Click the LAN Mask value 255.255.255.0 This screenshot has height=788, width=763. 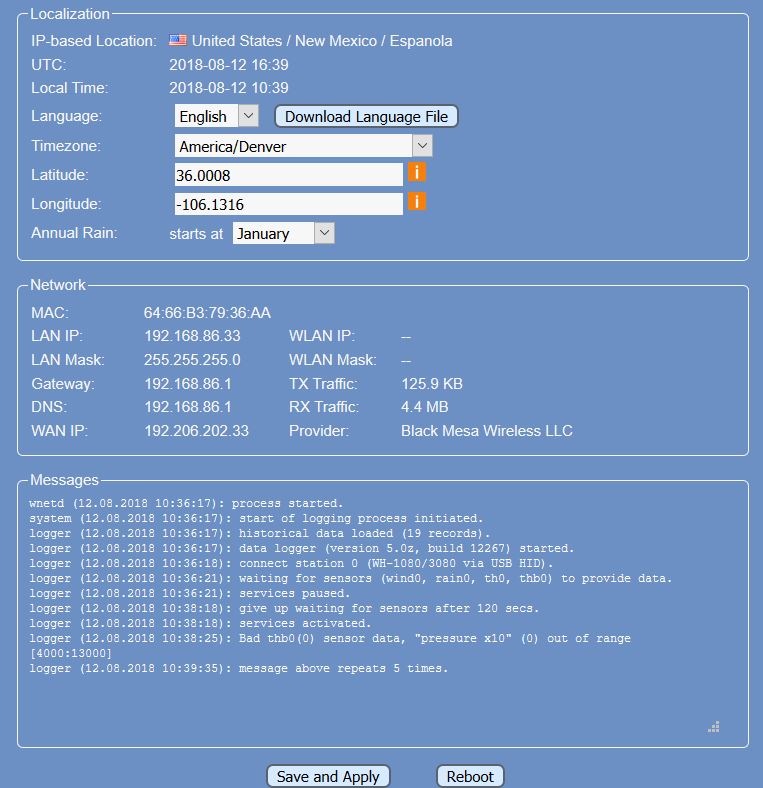(192, 360)
